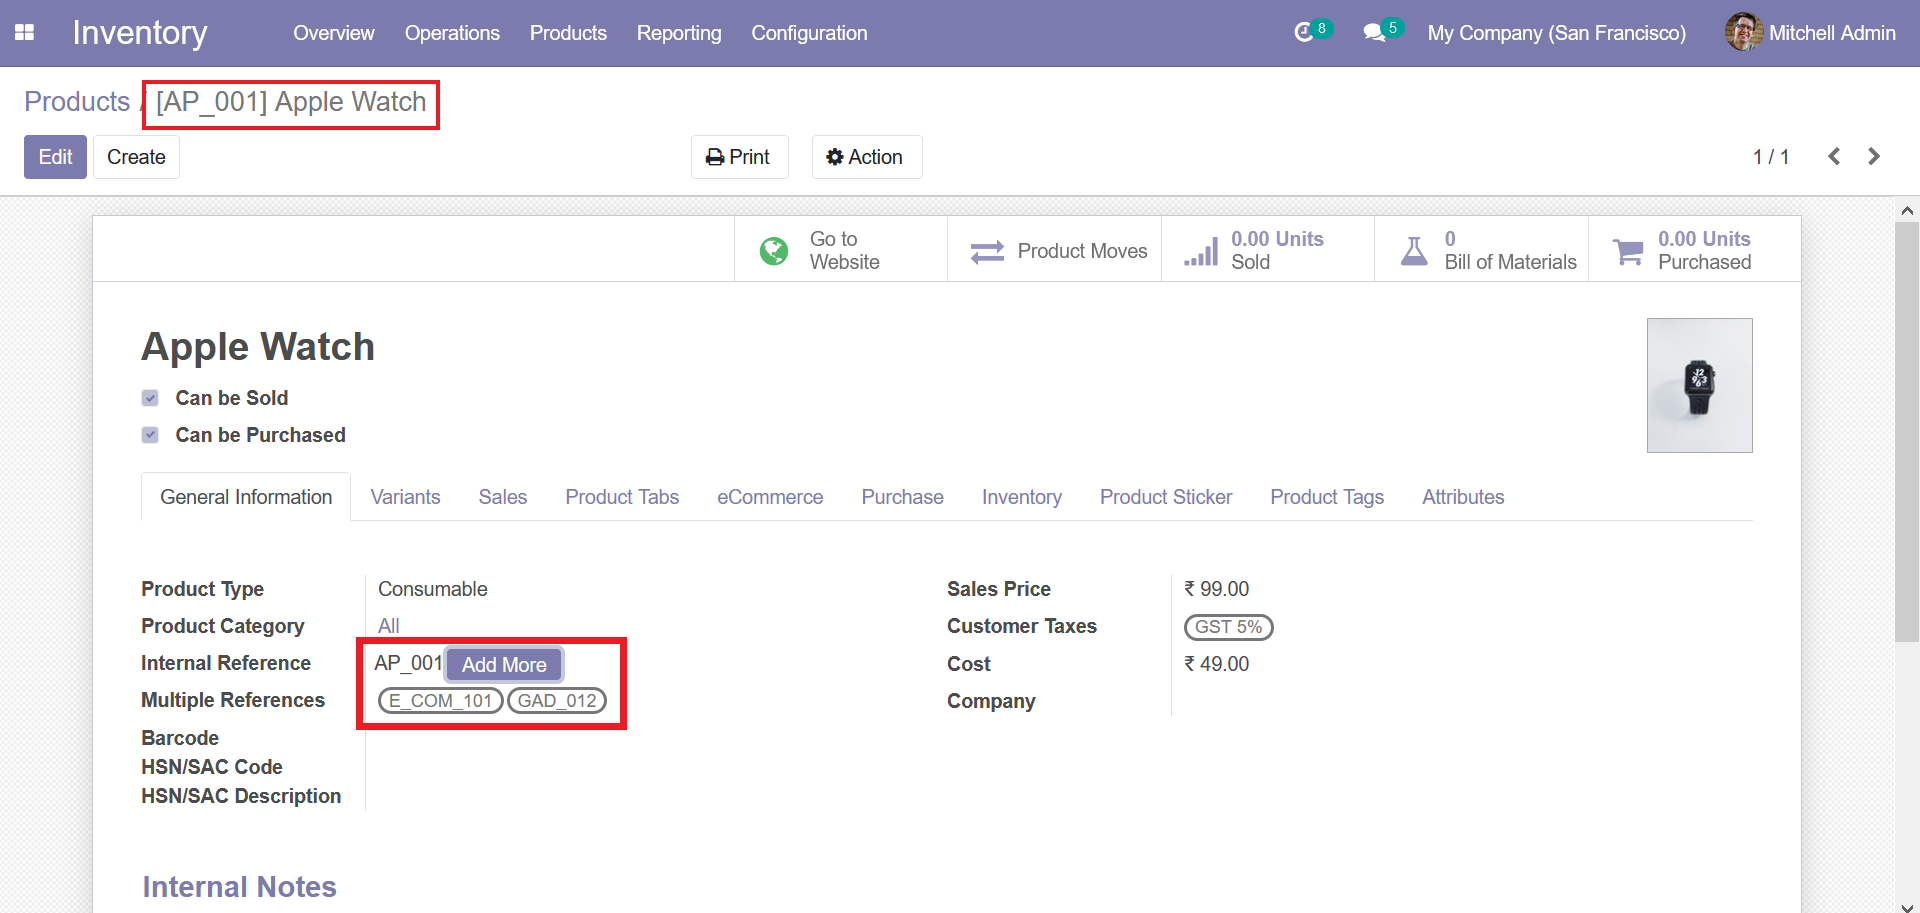Open the activities clock icon

pos(1303,33)
